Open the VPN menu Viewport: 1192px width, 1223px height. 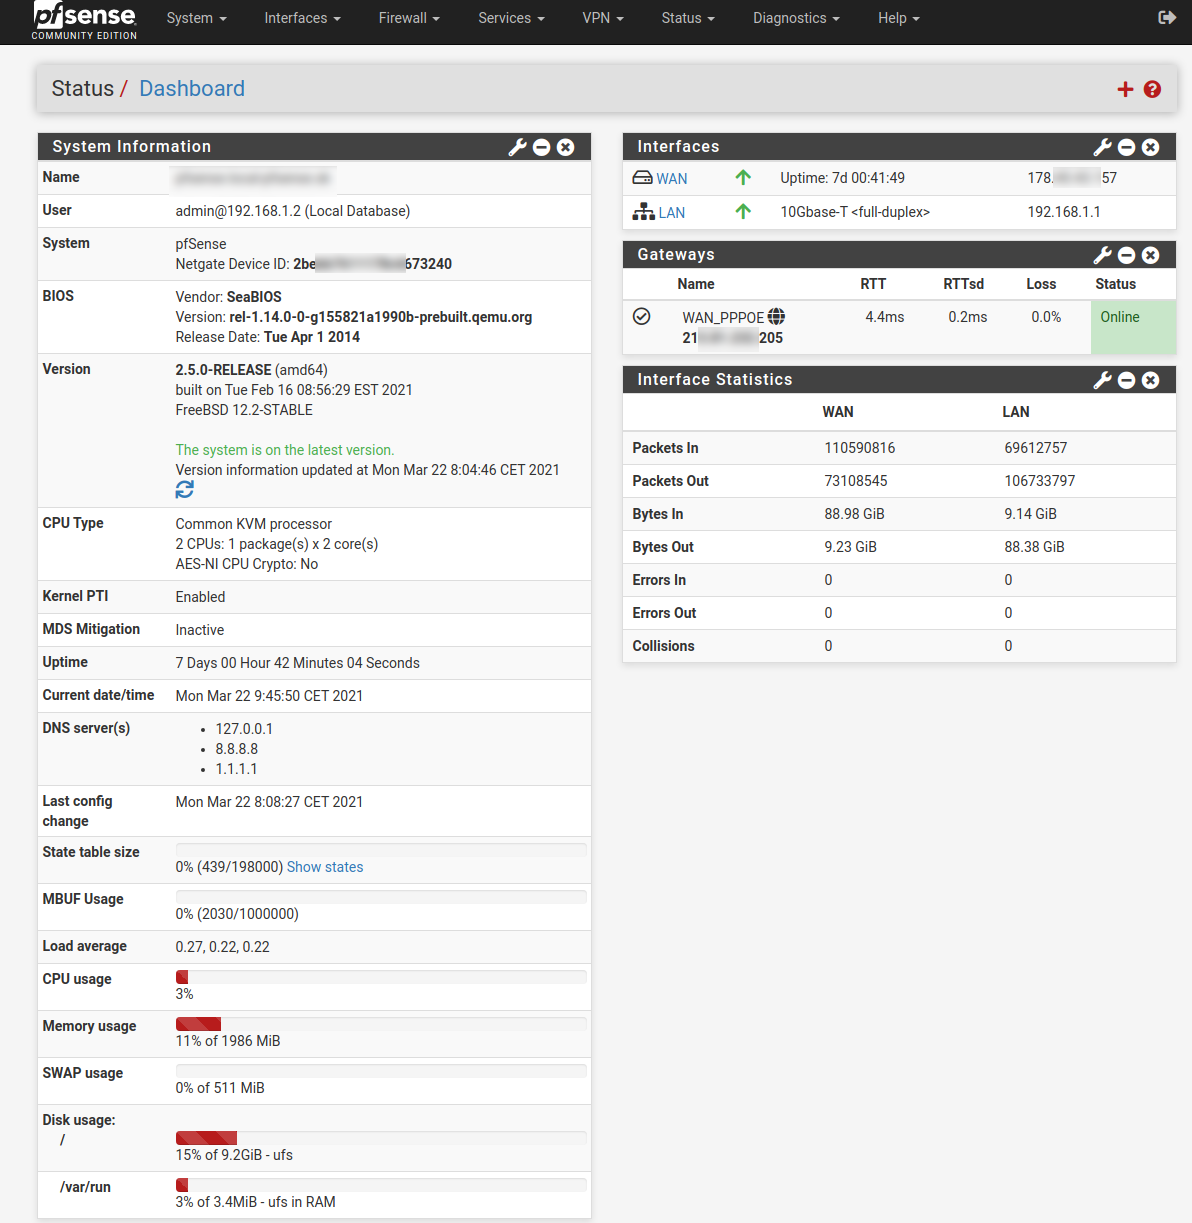tap(602, 18)
